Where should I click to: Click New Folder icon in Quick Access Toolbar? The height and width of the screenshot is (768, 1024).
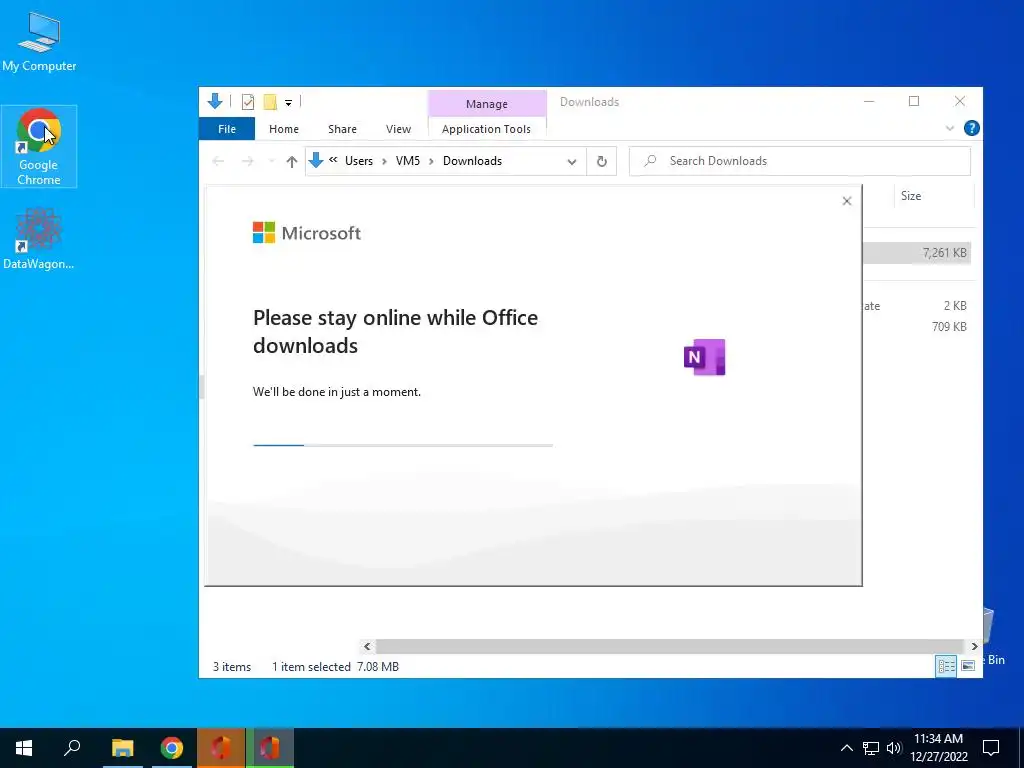pyautogui.click(x=270, y=101)
